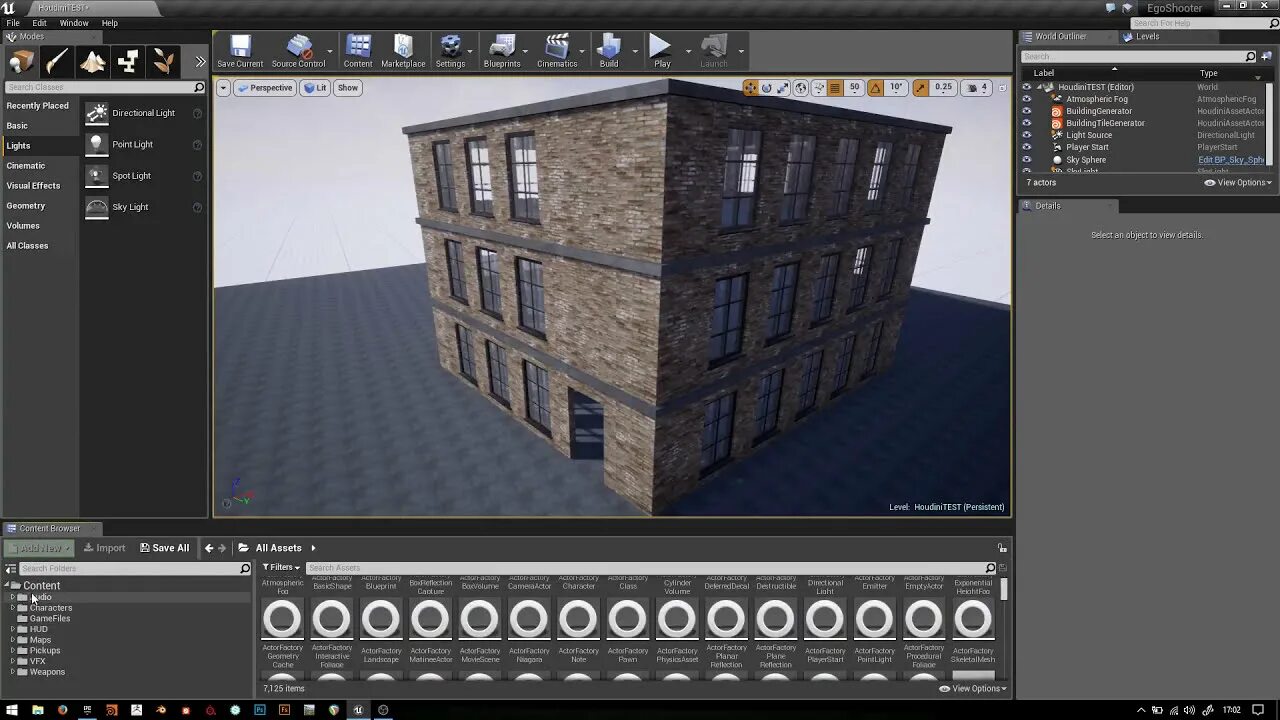
Task: Select the Landscape mode icon
Action: pos(93,62)
